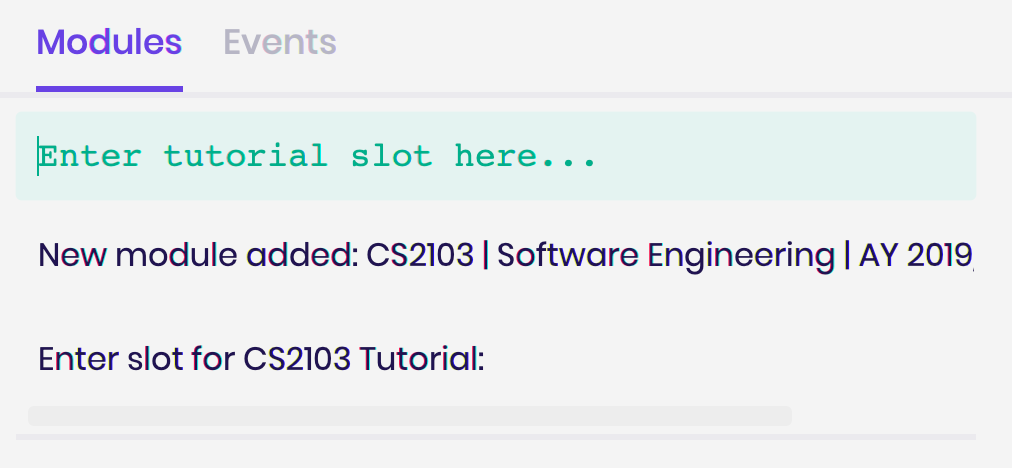
Task: Click the scrollbar track right of thumb
Action: pos(883,416)
